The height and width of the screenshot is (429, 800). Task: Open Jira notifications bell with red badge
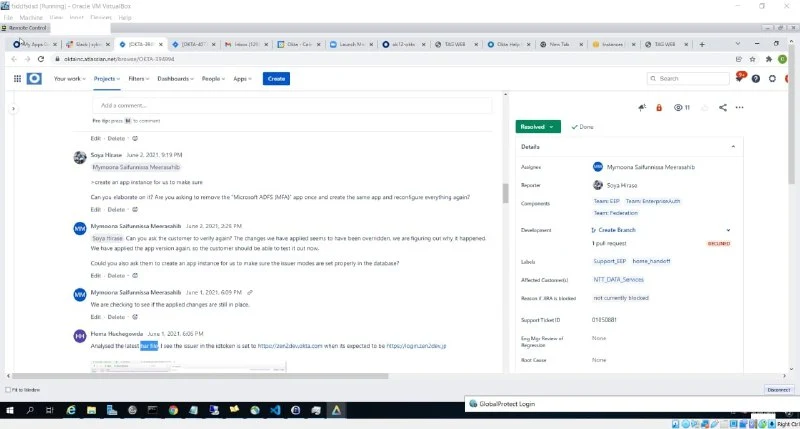click(739, 78)
